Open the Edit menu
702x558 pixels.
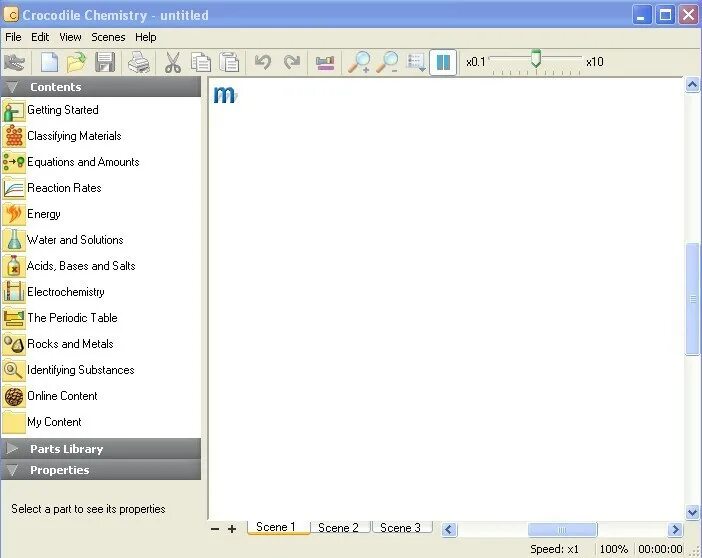pyautogui.click(x=40, y=37)
